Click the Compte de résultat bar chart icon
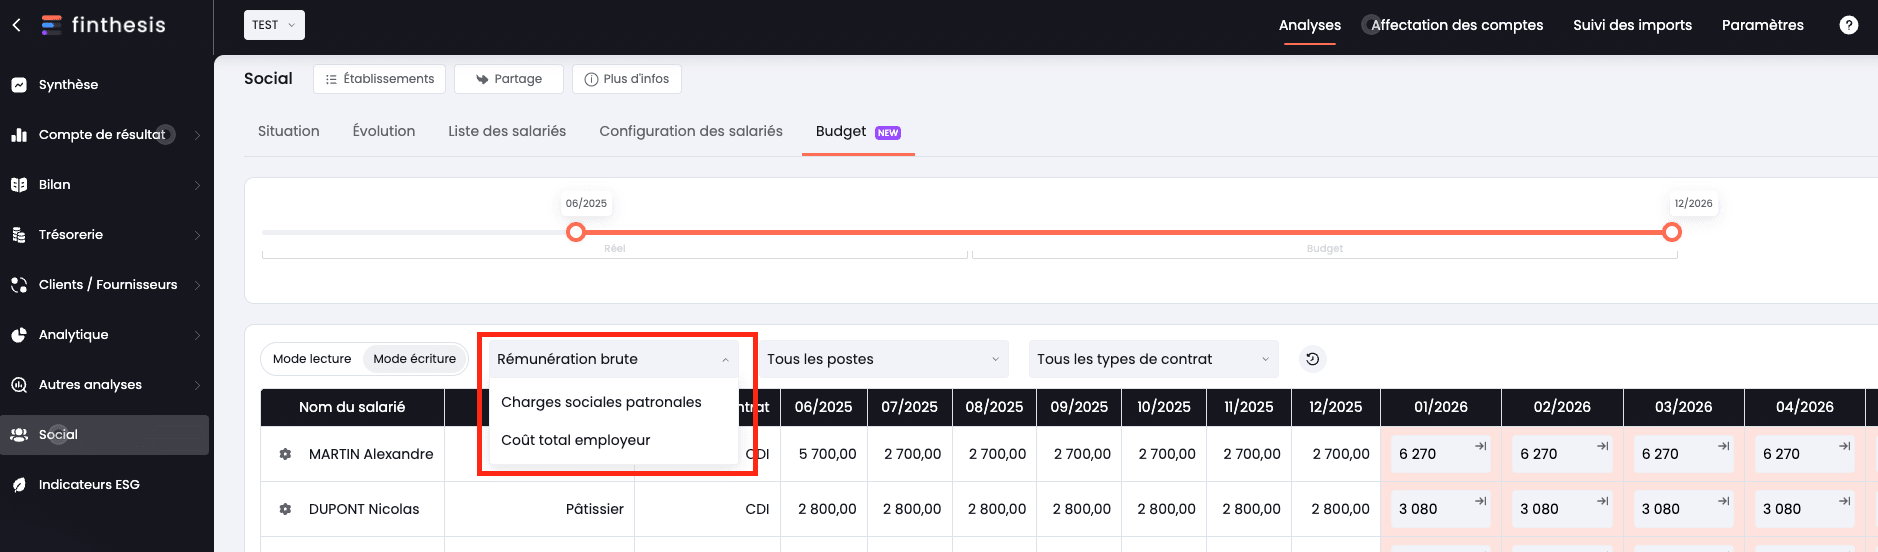 pyautogui.click(x=19, y=135)
